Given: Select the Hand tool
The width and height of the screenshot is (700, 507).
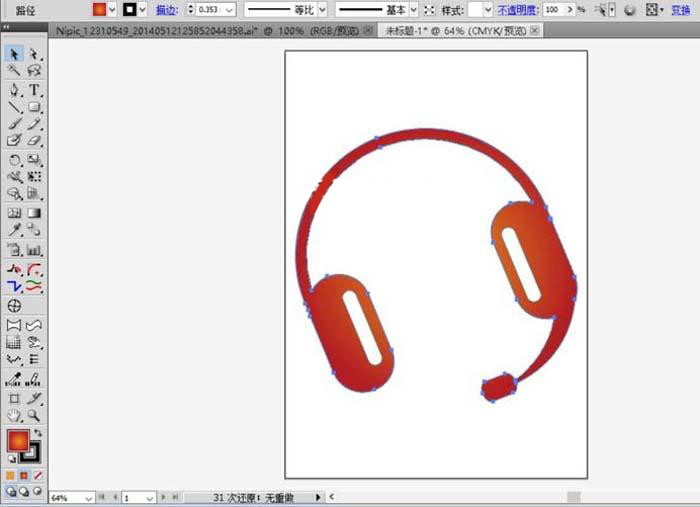Looking at the screenshot, I should point(14,416).
